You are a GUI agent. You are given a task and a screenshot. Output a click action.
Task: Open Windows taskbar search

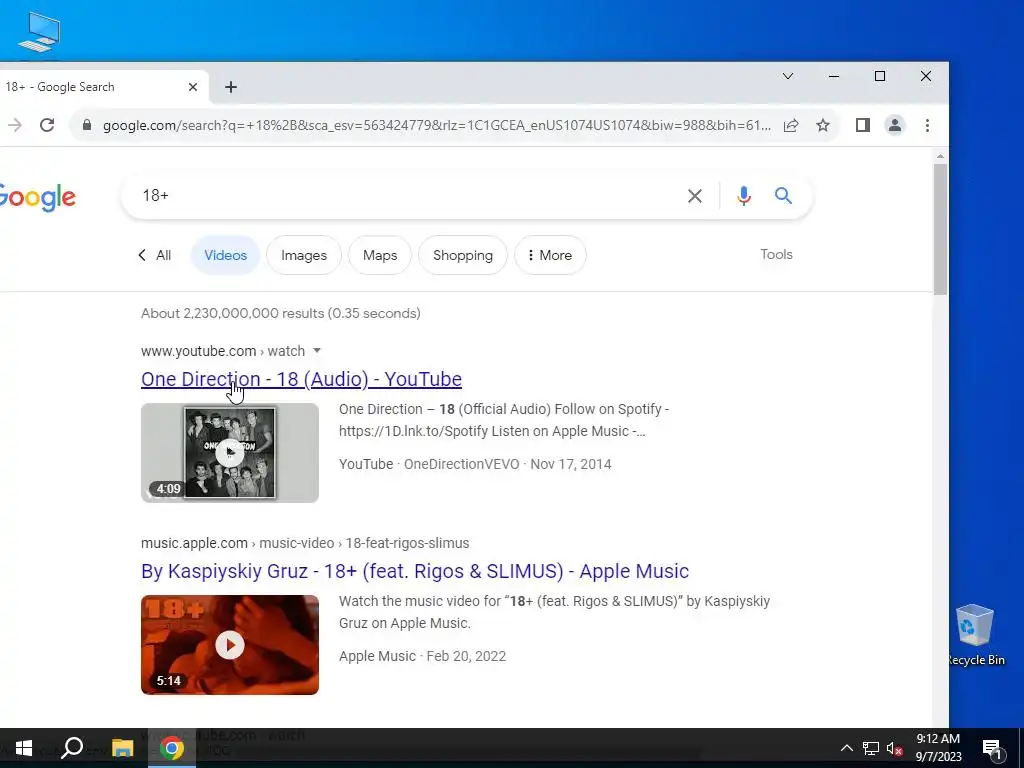point(72,748)
